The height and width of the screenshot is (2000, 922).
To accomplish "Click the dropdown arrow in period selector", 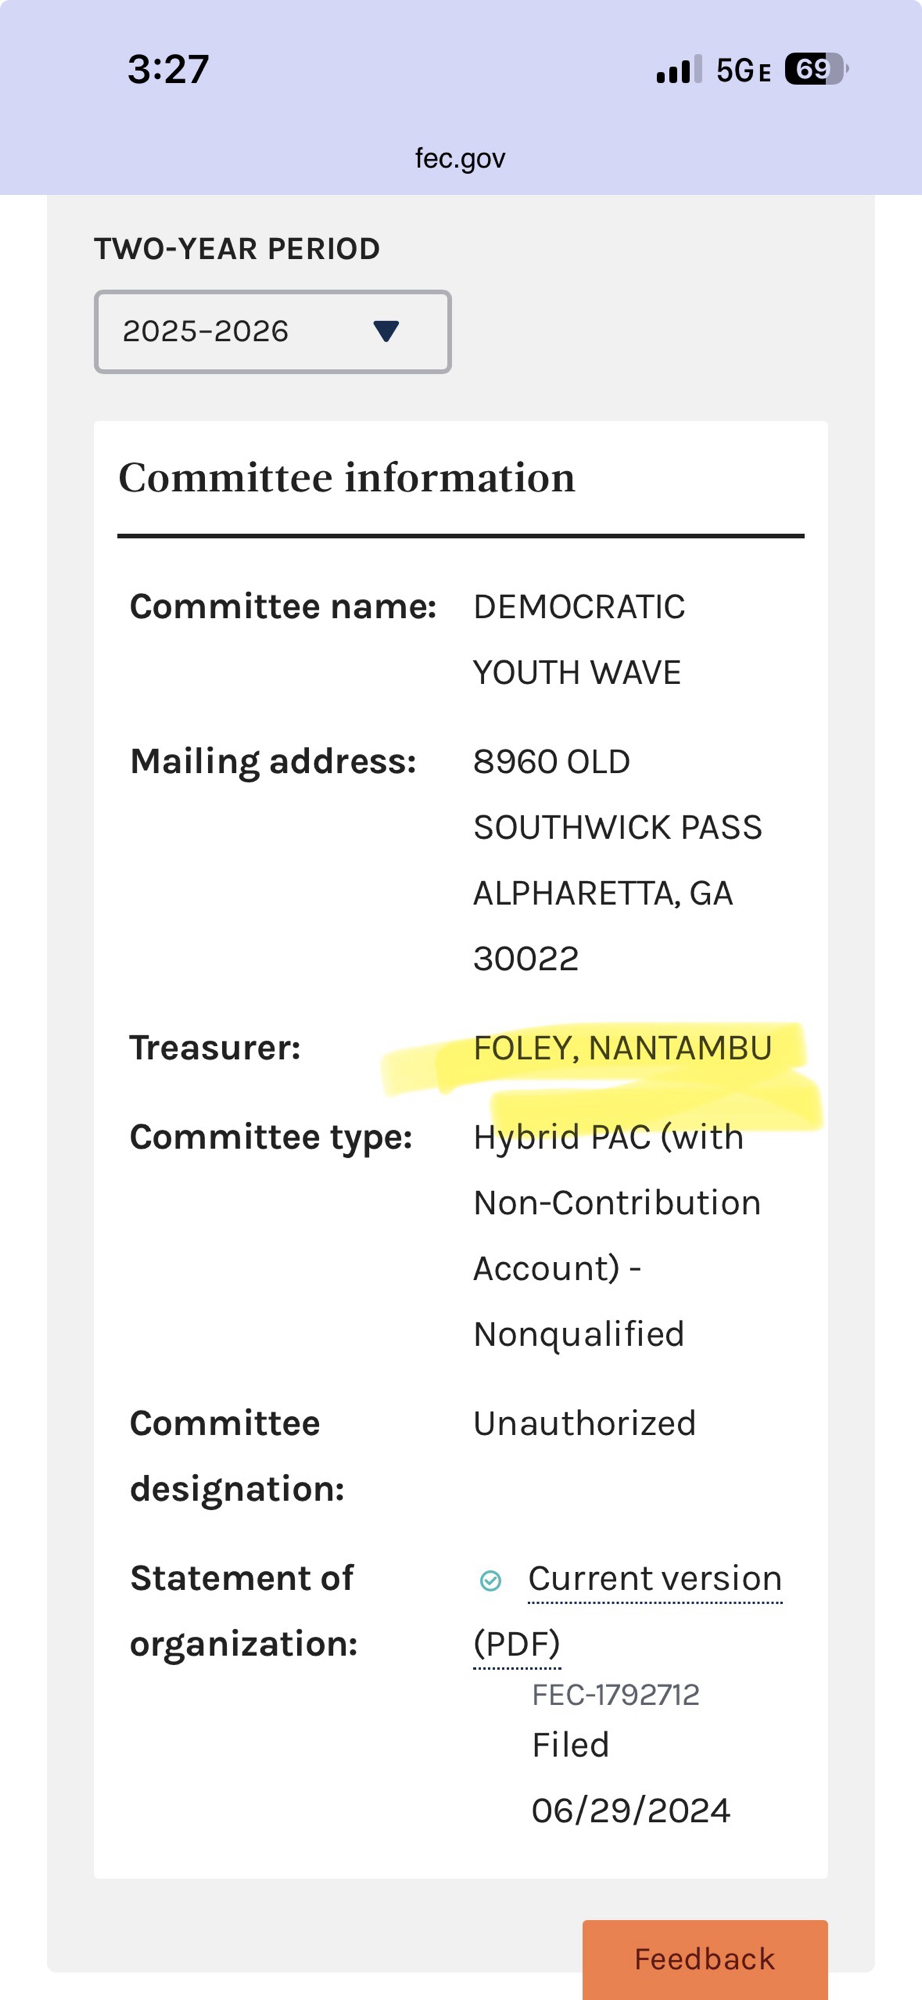I will [386, 332].
